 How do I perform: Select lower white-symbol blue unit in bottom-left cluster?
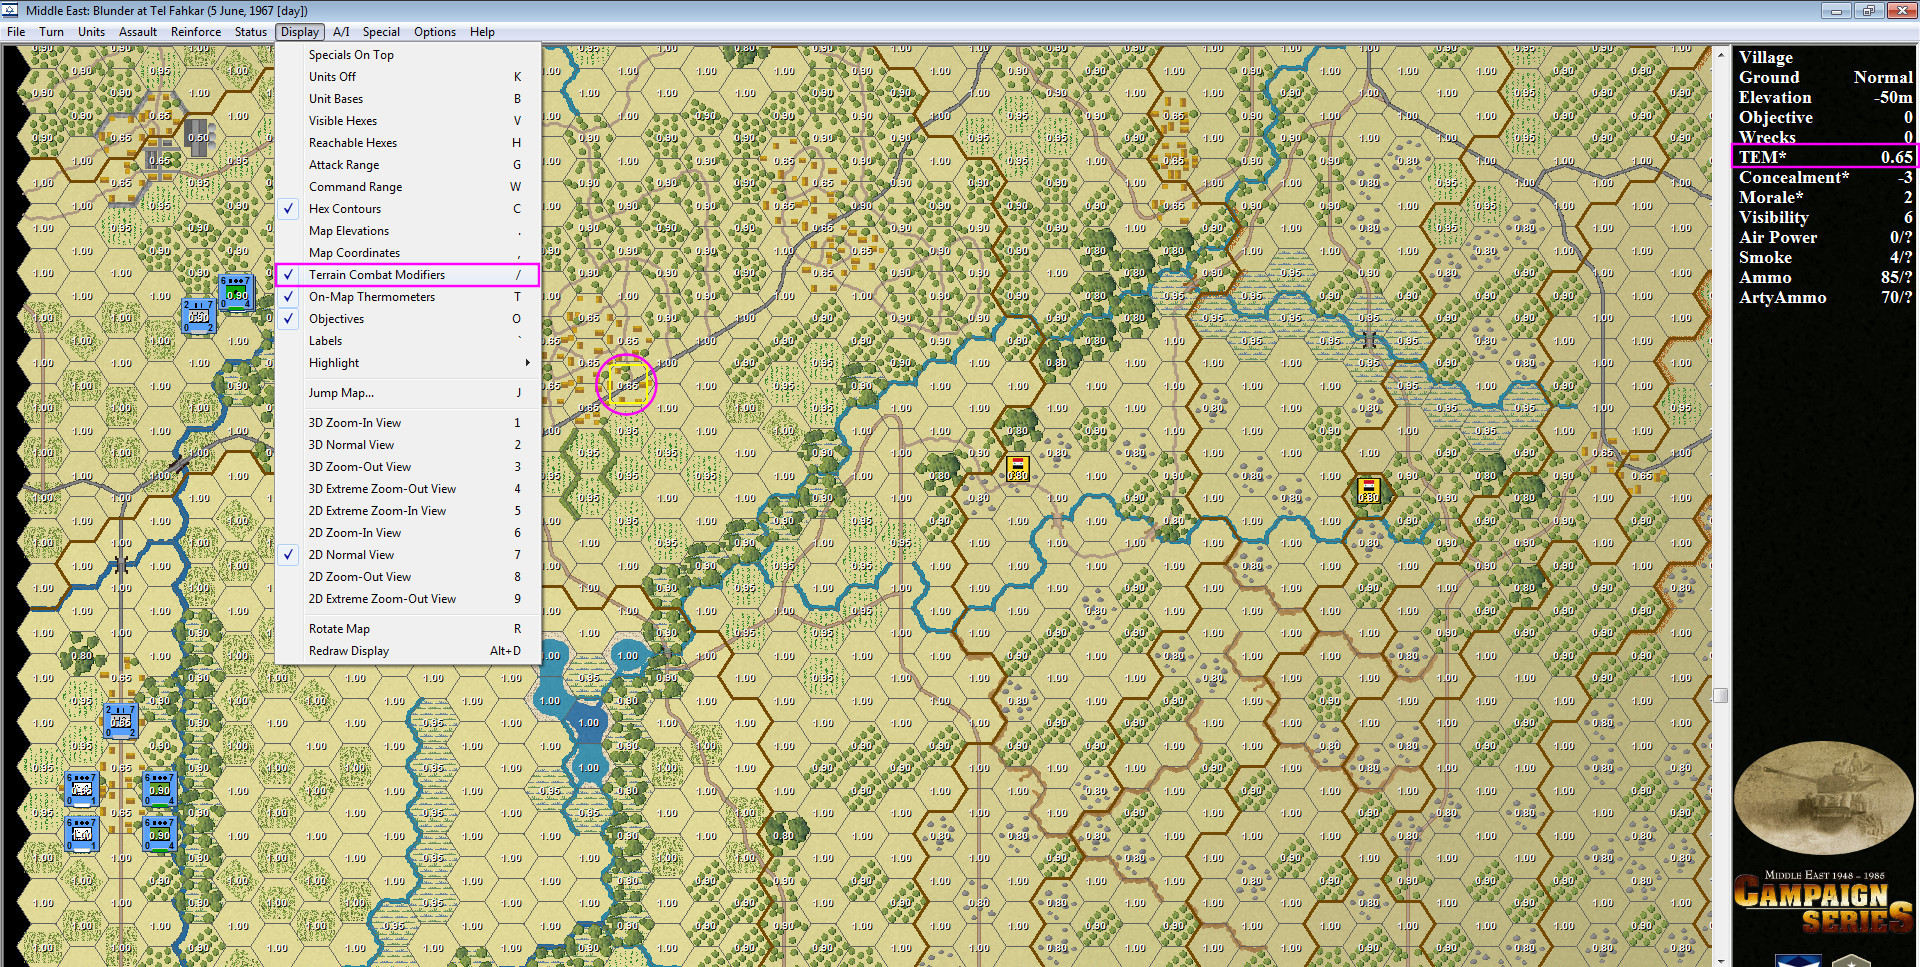(x=82, y=834)
